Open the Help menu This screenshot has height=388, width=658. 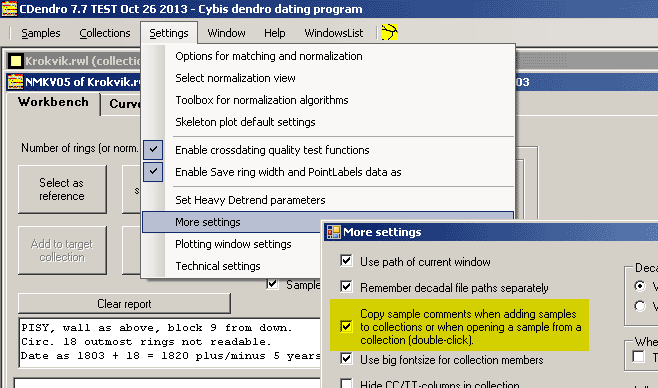click(274, 33)
